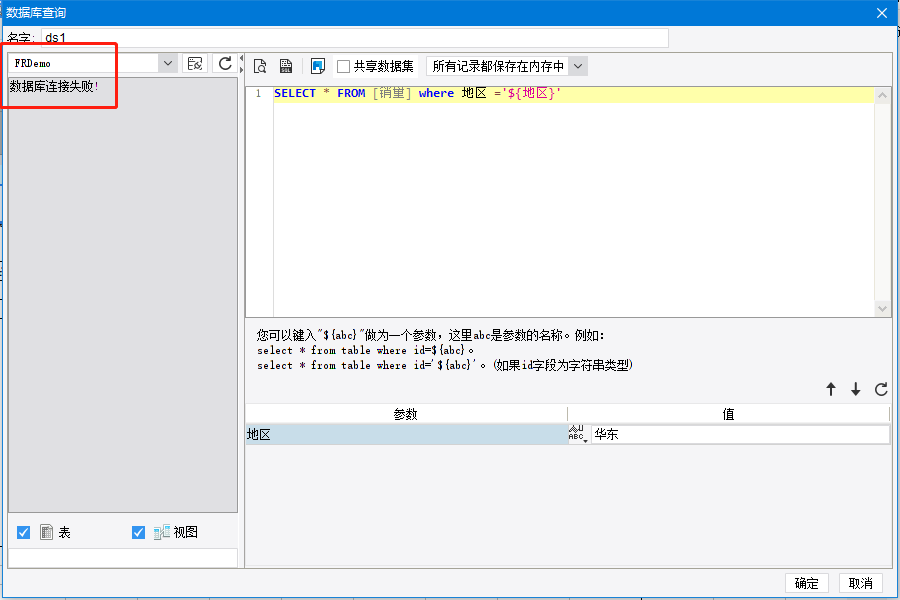
Task: Click the 华东 value field
Action: pyautogui.click(x=740, y=435)
